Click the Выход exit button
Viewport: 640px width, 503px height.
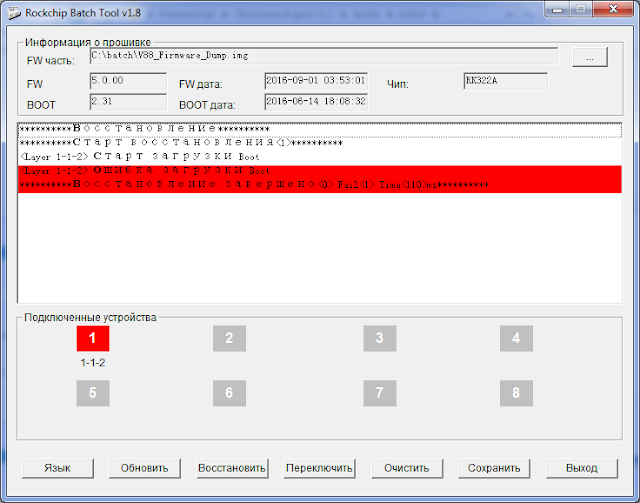582,468
